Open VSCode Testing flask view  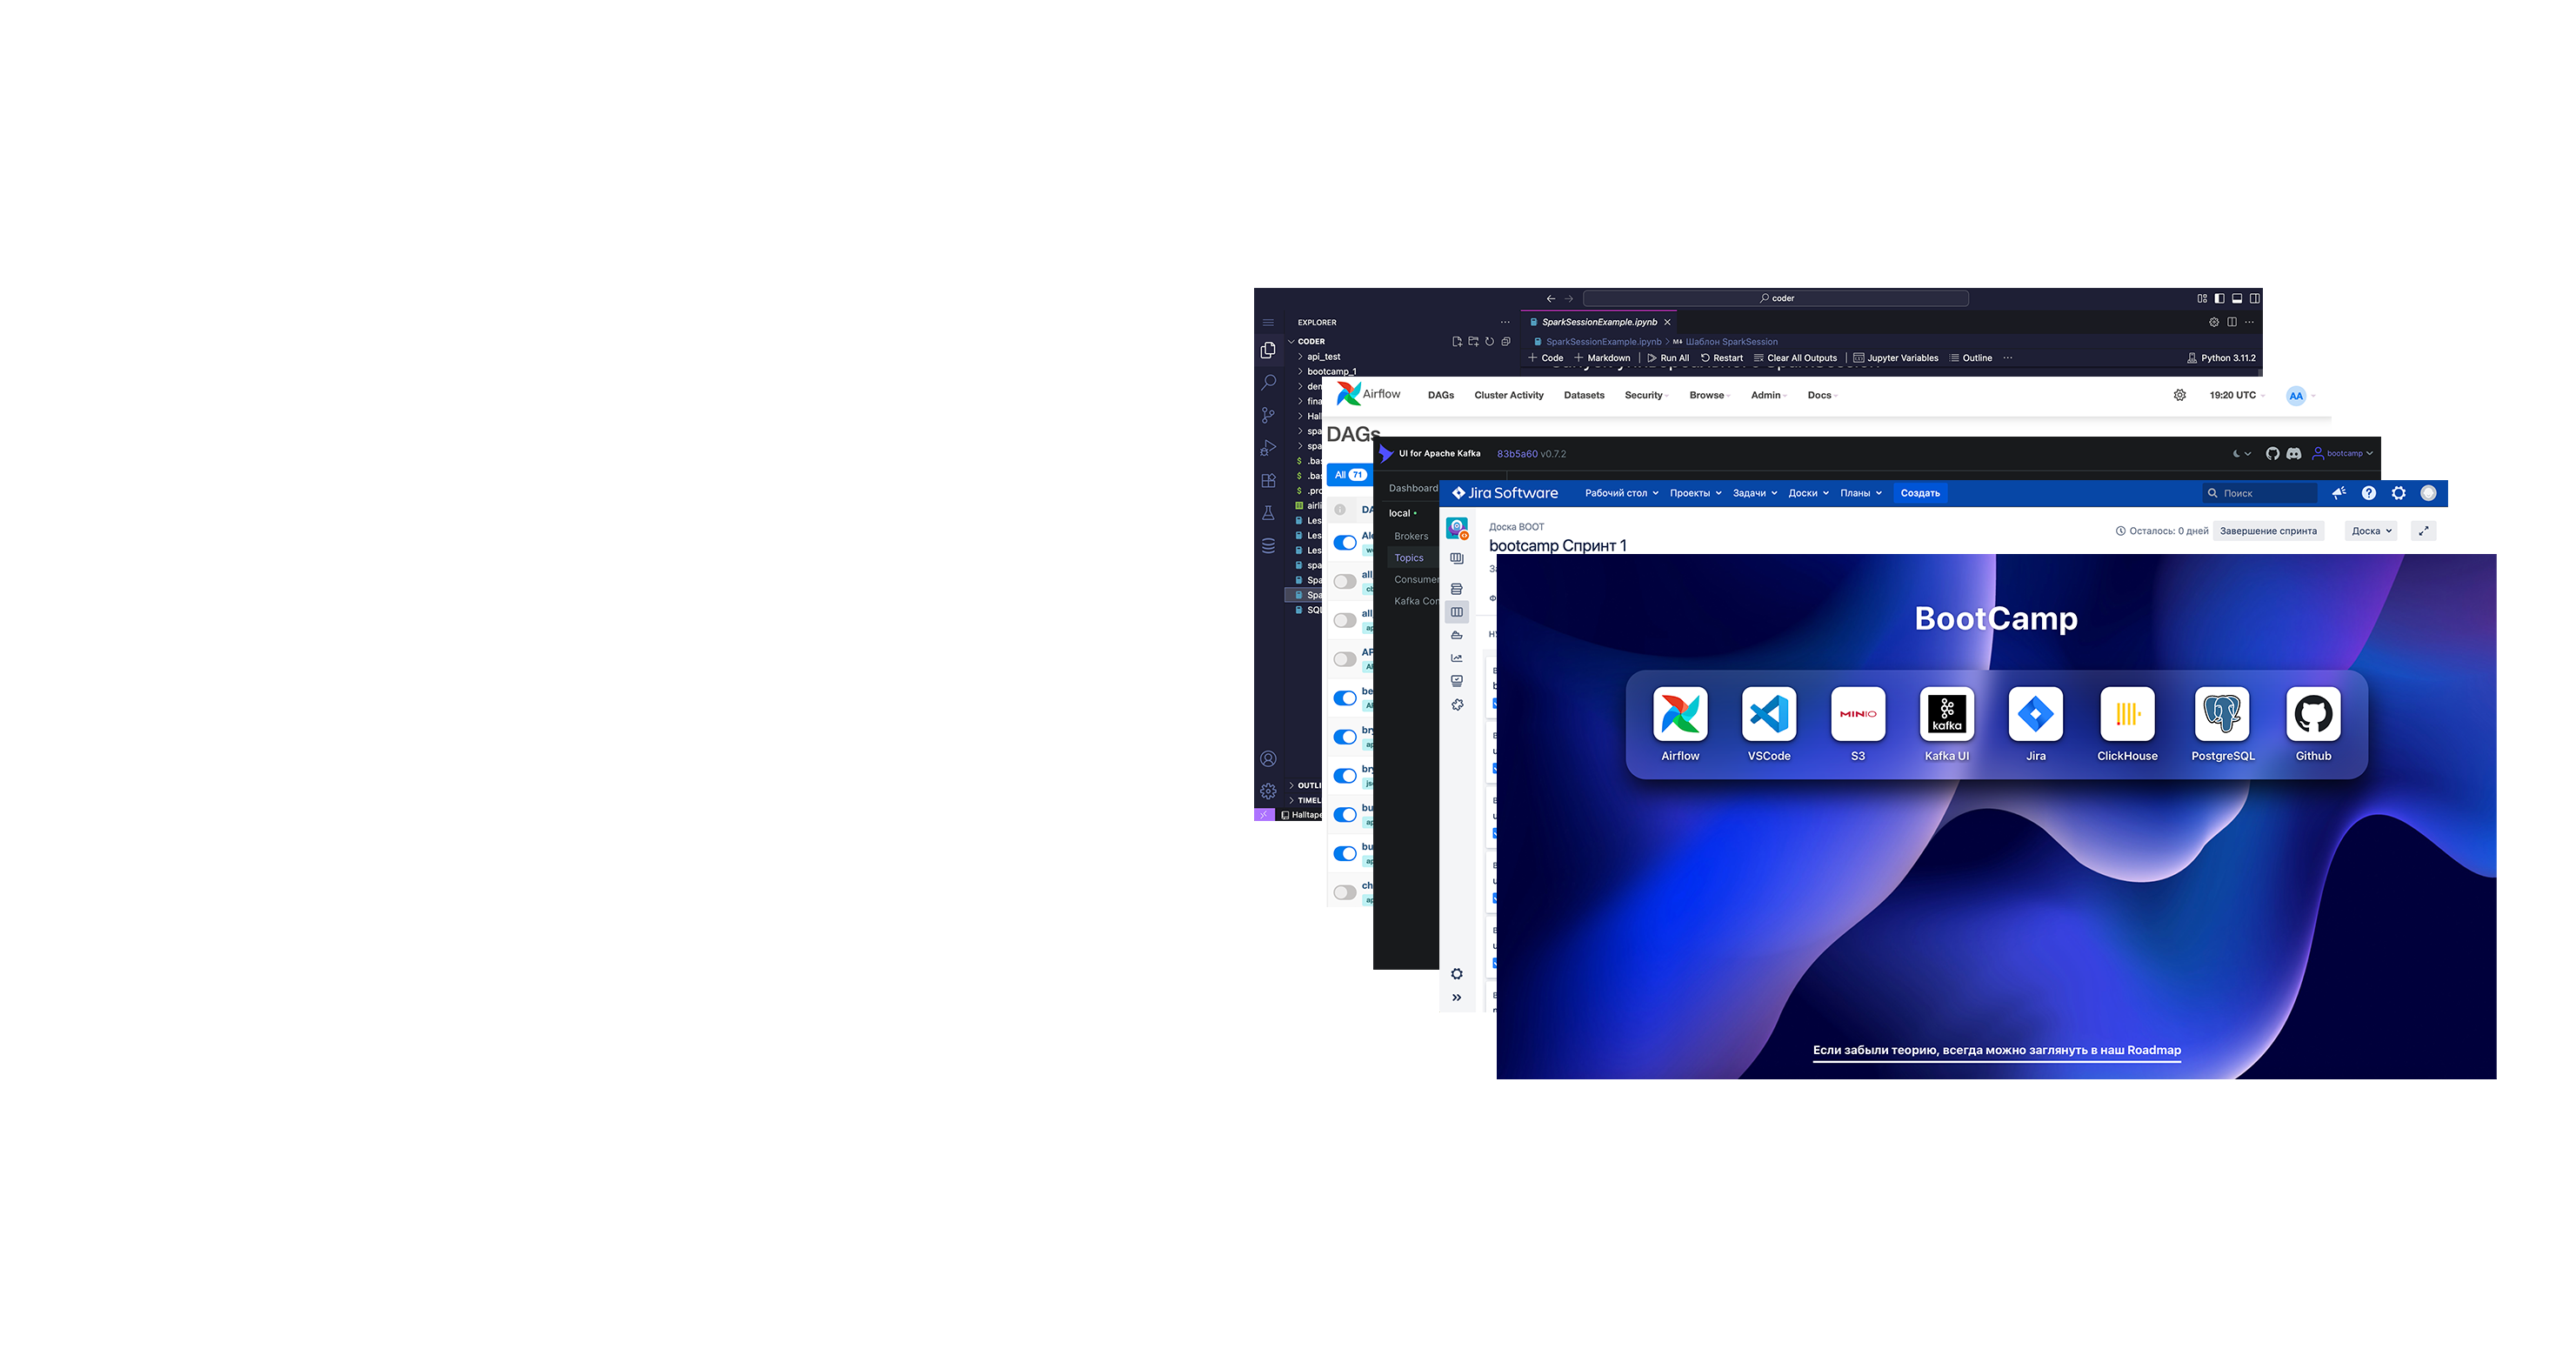pos(1268,513)
